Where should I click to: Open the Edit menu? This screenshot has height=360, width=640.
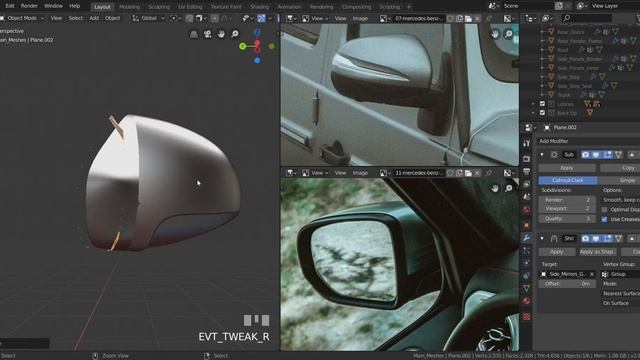(10, 6)
